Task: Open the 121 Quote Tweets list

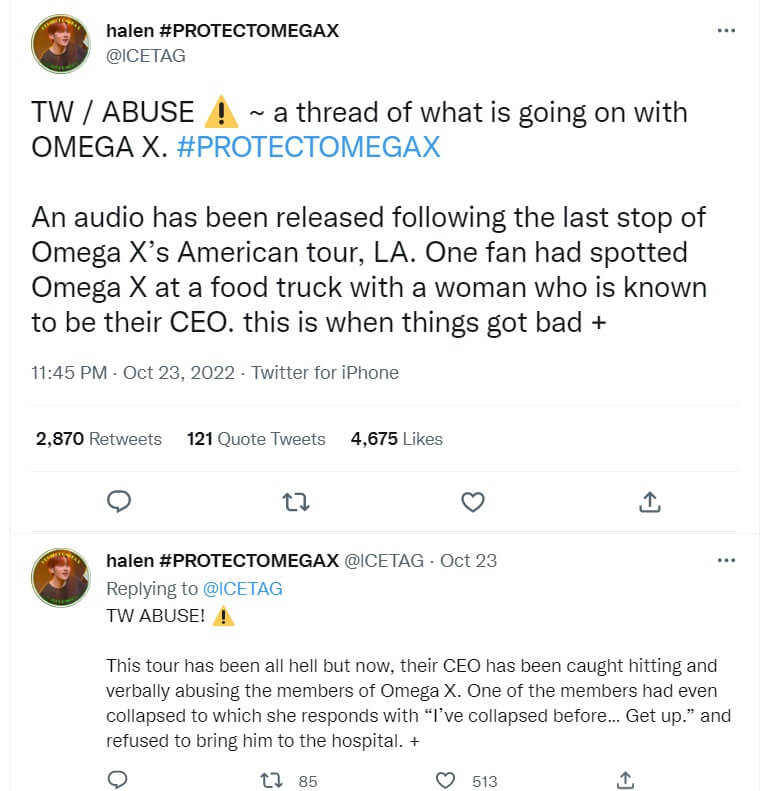Action: (x=256, y=438)
